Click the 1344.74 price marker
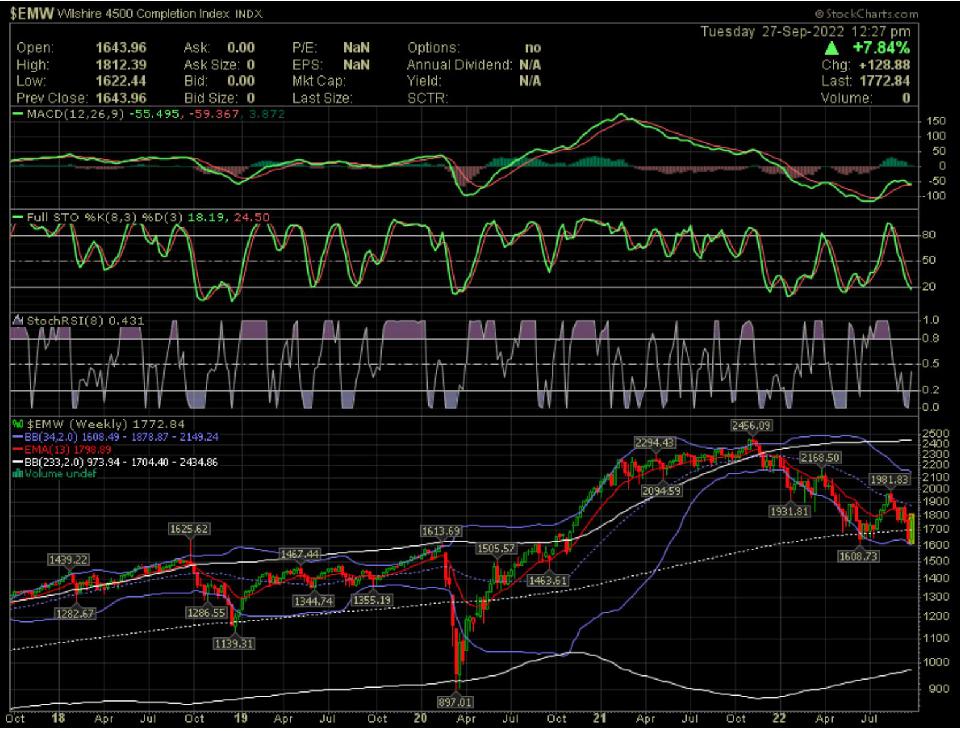The width and height of the screenshot is (960, 731). coord(313,602)
